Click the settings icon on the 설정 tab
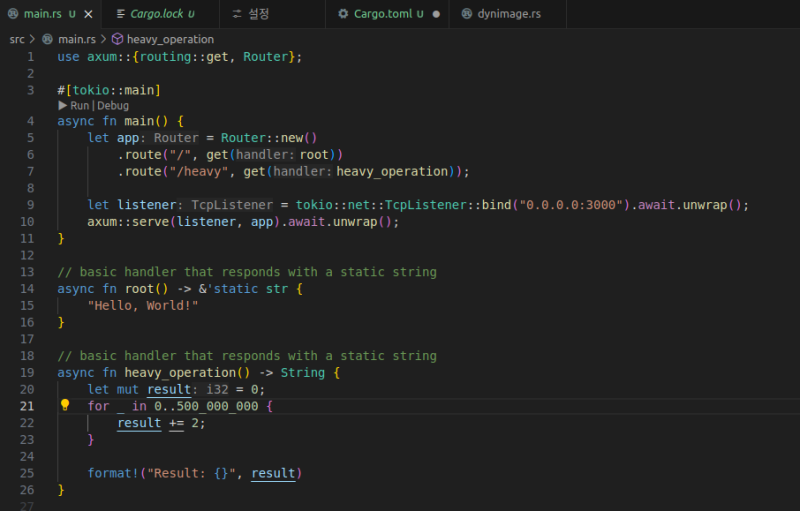This screenshot has height=511, width=800. tap(237, 14)
